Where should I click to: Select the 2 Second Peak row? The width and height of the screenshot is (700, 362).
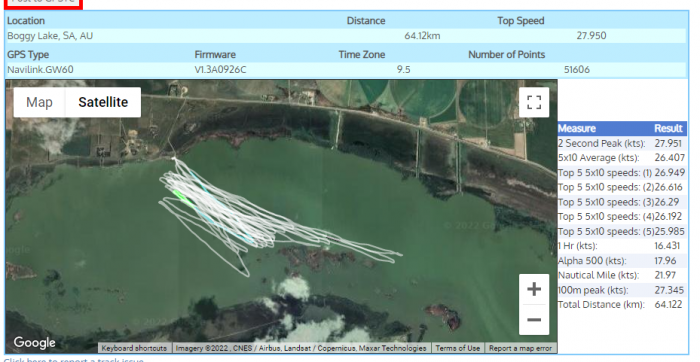point(622,143)
